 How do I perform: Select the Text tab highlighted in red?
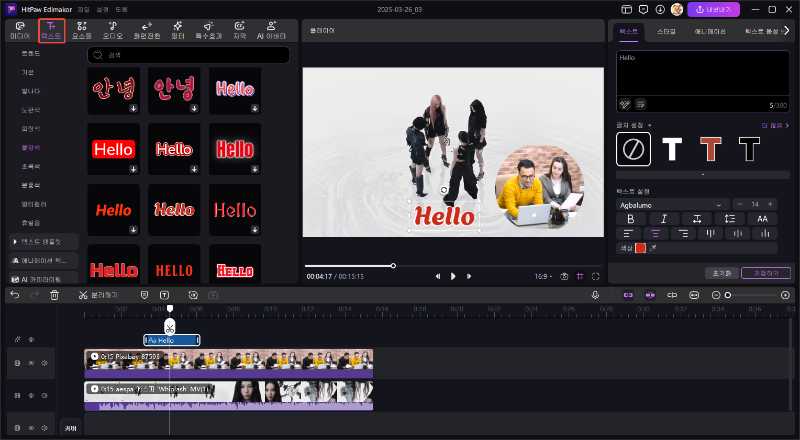(x=51, y=31)
